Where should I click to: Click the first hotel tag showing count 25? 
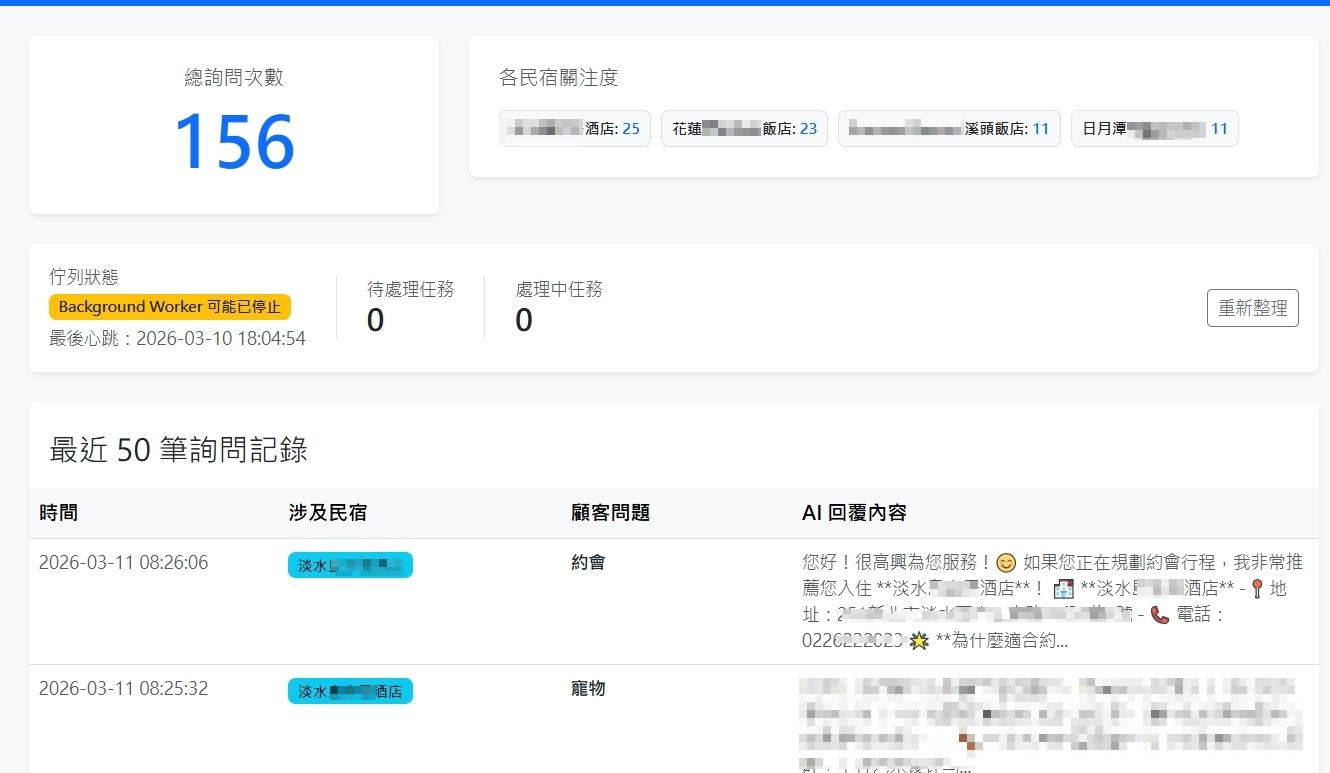click(x=575, y=128)
